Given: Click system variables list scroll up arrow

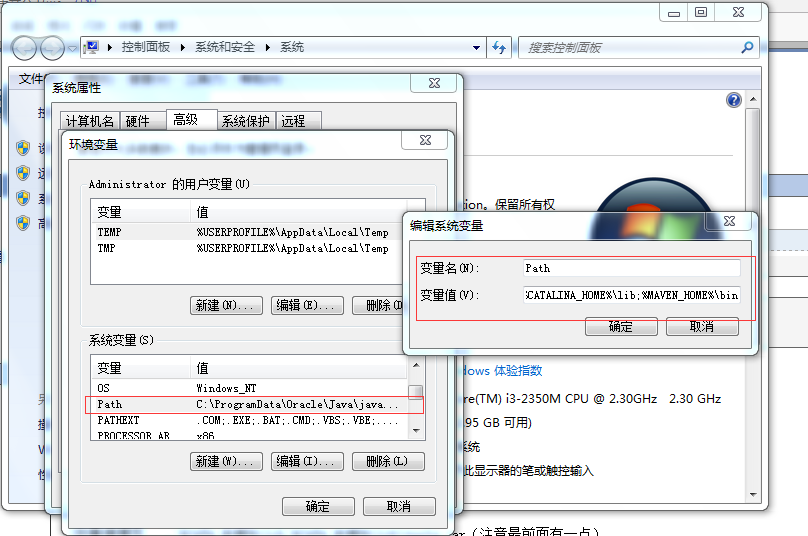Looking at the screenshot, I should 416,365.
